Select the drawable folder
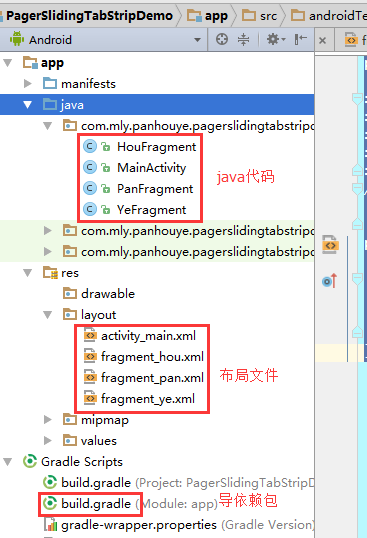Viewport: 367px width, 538px height. 108,294
